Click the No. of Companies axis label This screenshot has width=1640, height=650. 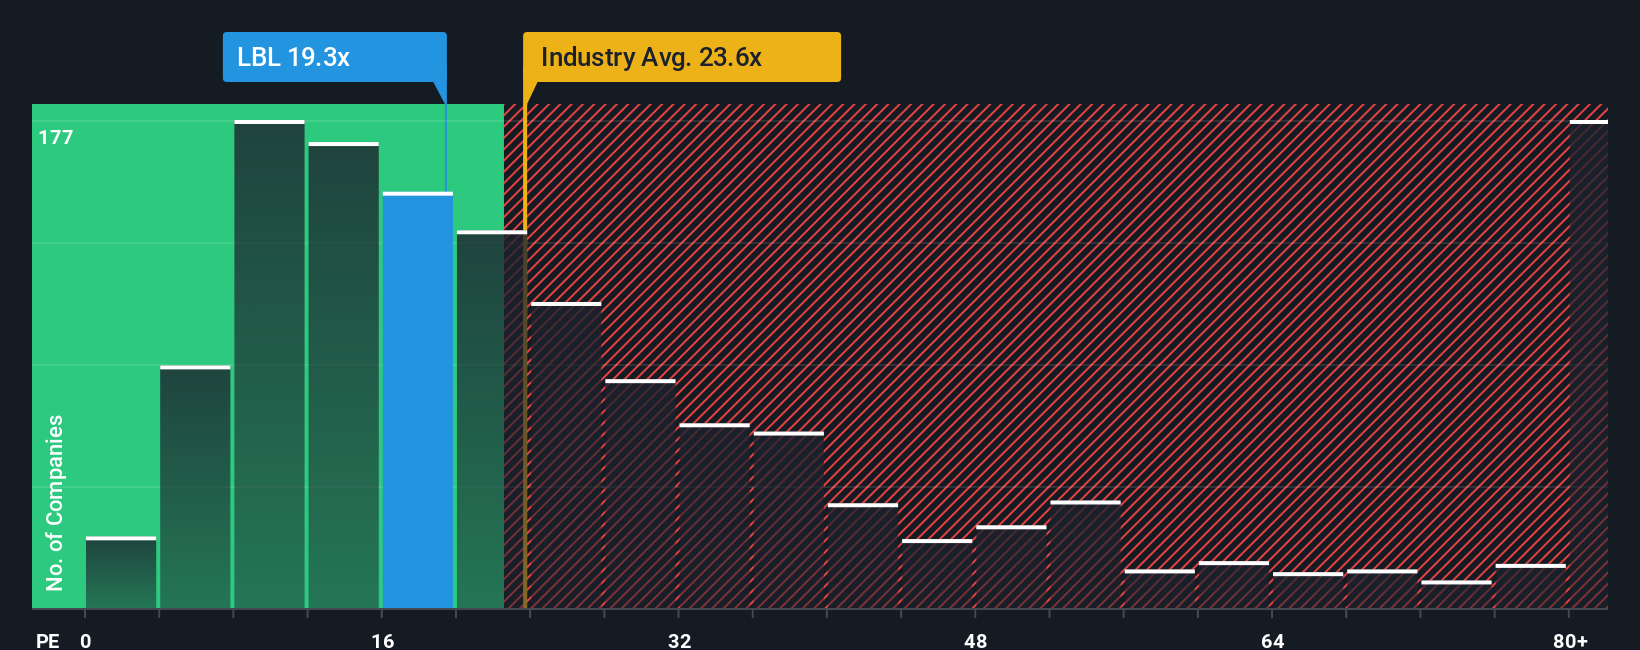55,502
